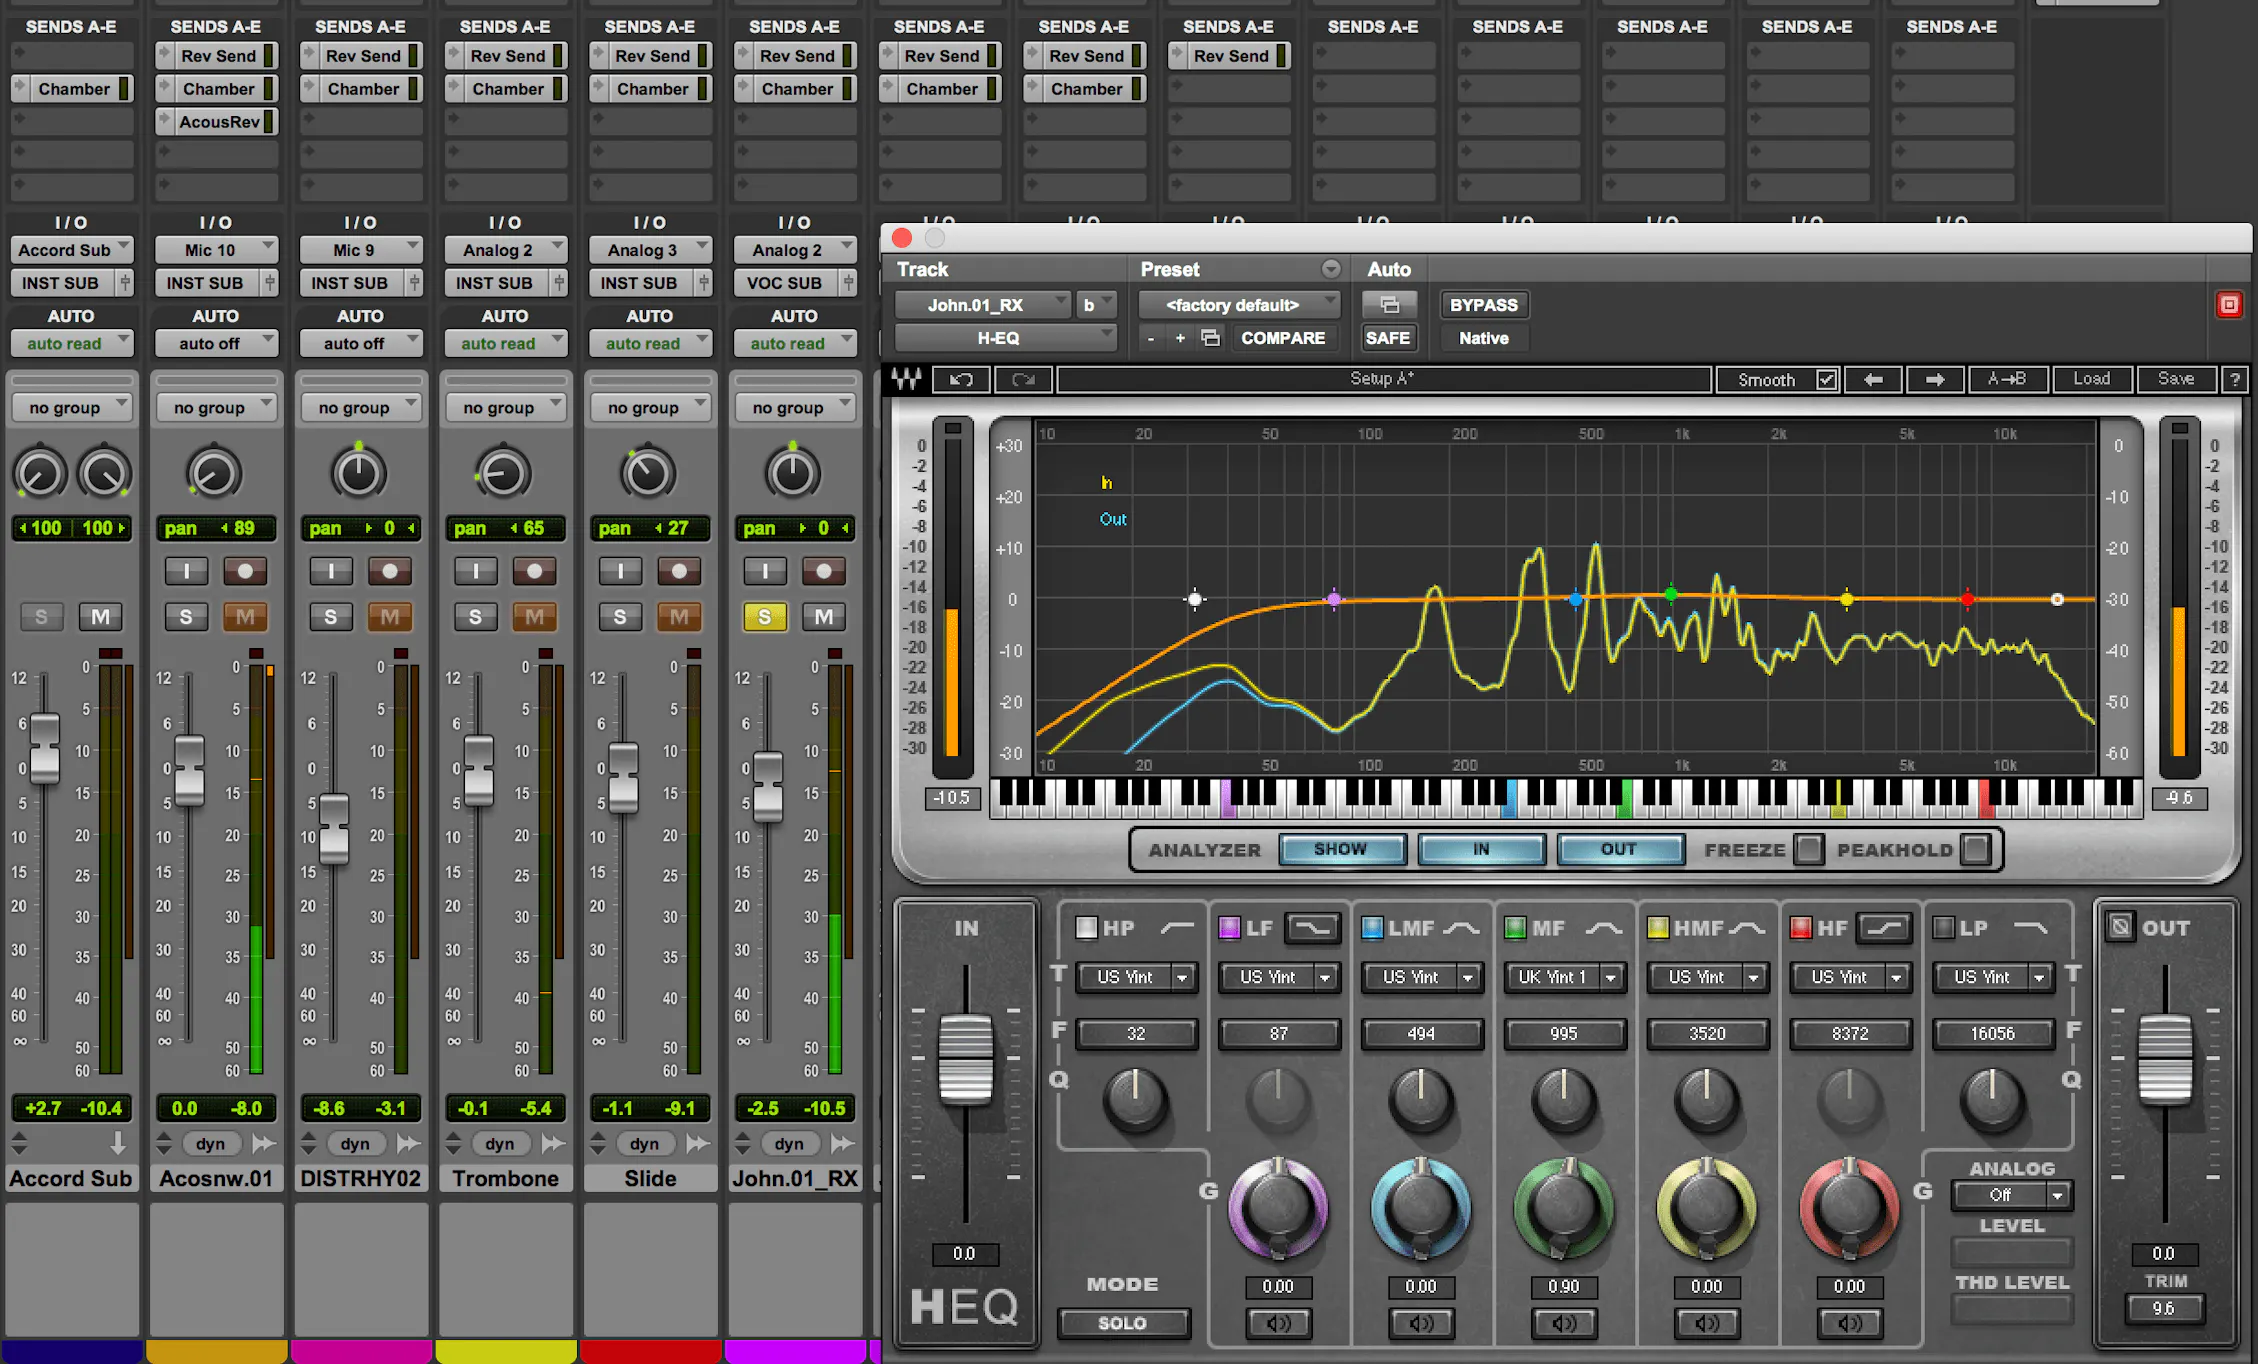The image size is (2258, 1364).
Task: Open the Mic 10 input selector
Action: coord(216,250)
